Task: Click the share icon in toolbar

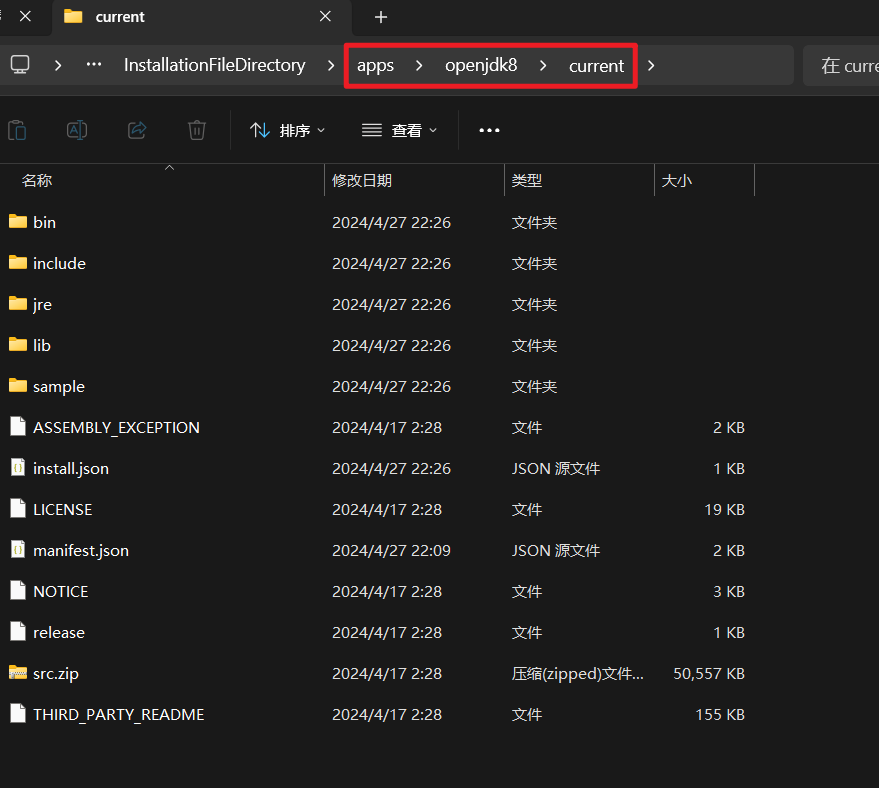Action: pos(137,130)
